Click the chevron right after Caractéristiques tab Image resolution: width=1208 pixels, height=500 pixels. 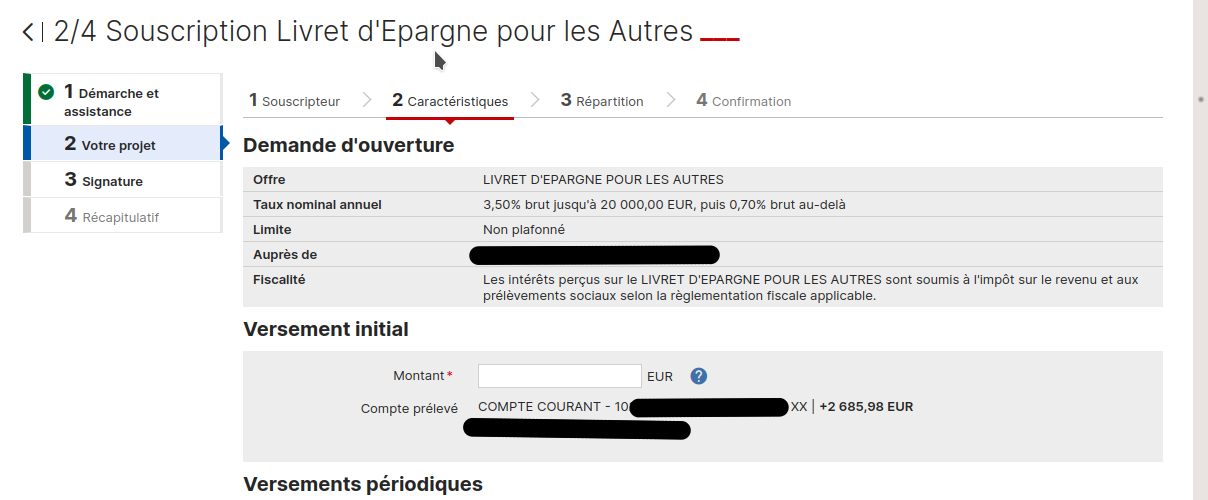(535, 100)
